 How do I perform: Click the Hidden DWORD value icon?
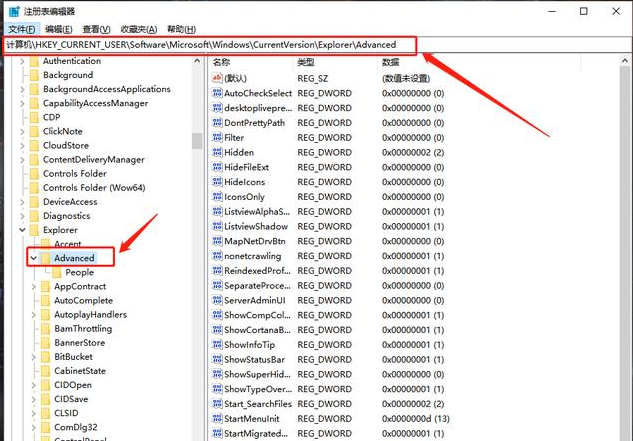[217, 152]
